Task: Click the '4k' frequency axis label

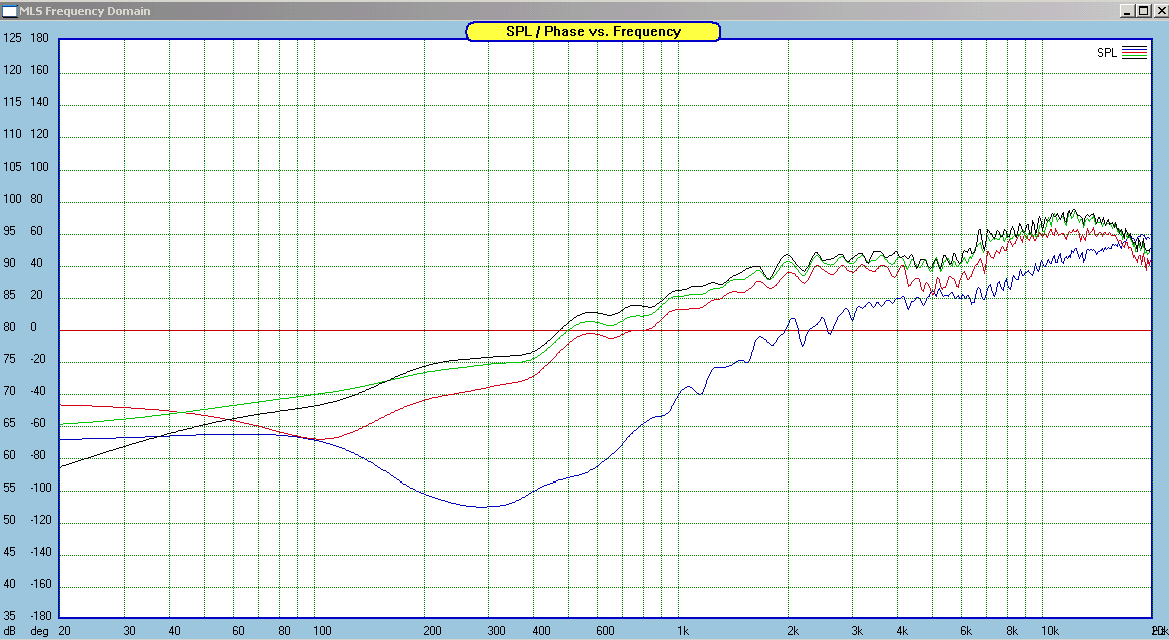Action: click(903, 631)
